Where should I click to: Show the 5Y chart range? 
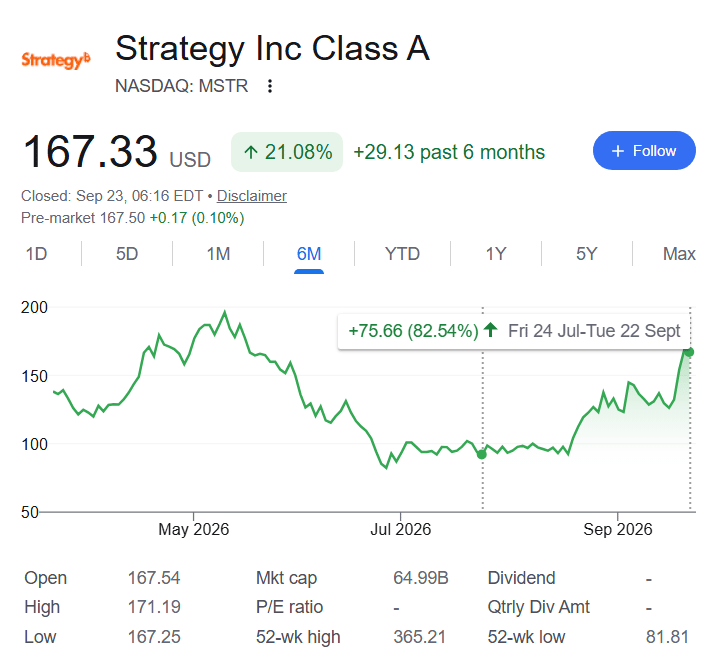coord(587,254)
